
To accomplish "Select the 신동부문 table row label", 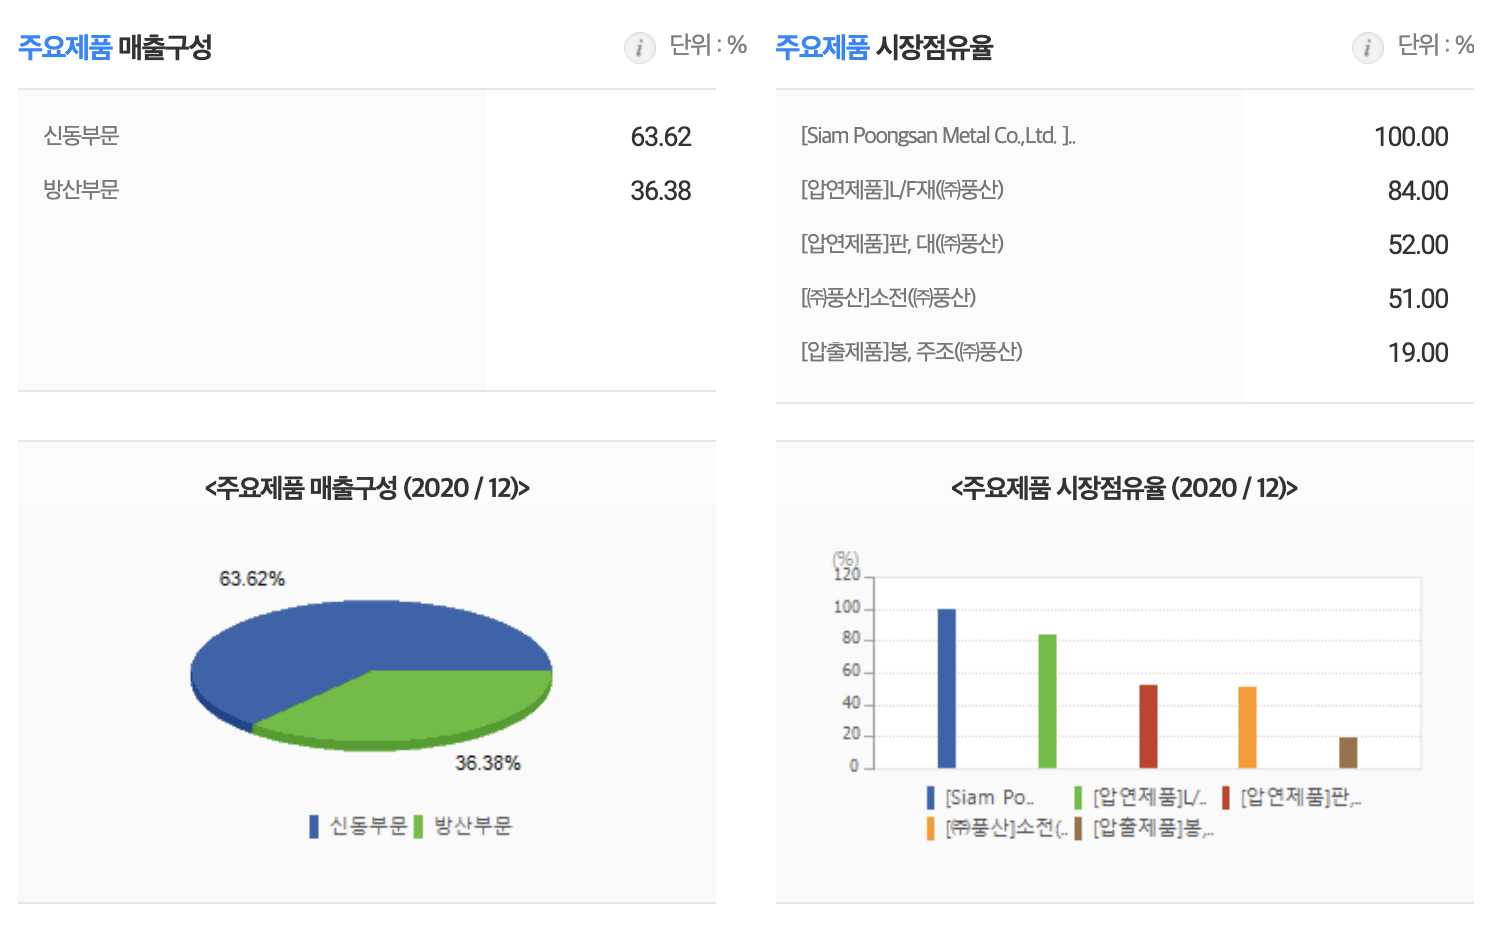I will pyautogui.click(x=81, y=136).
